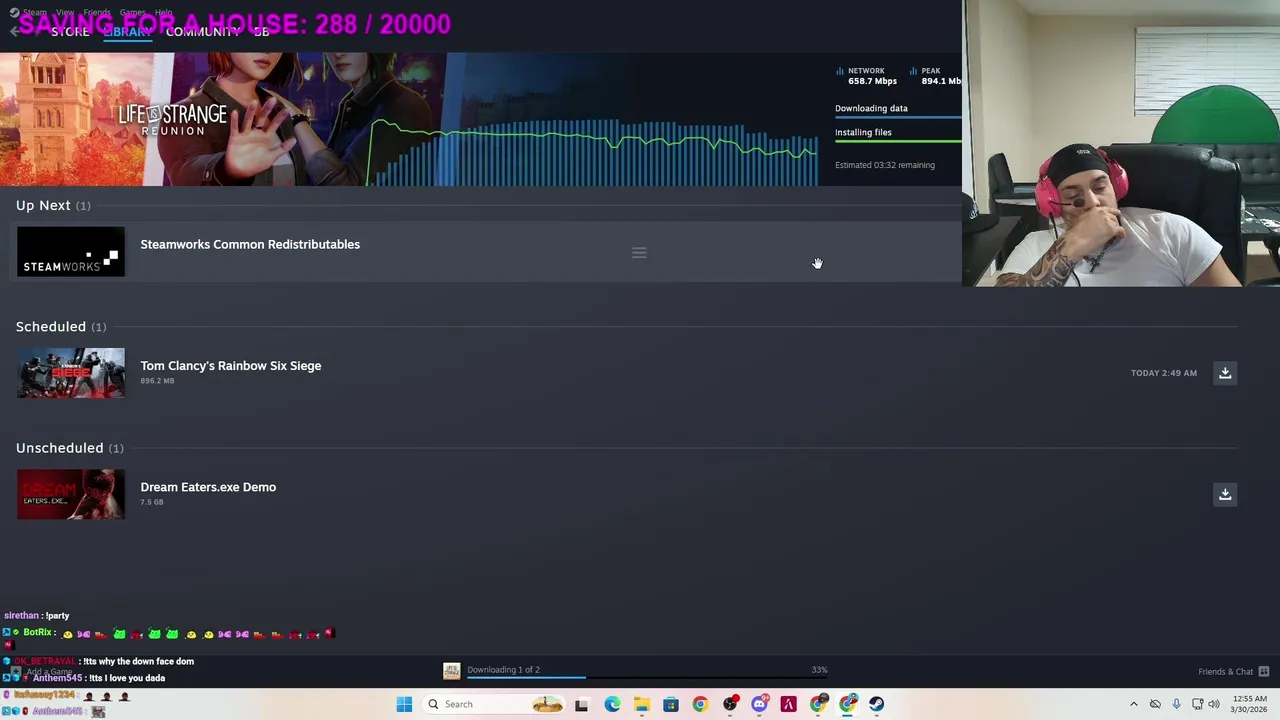
Task: Open Microsoft Store from taskbar
Action: 671,704
